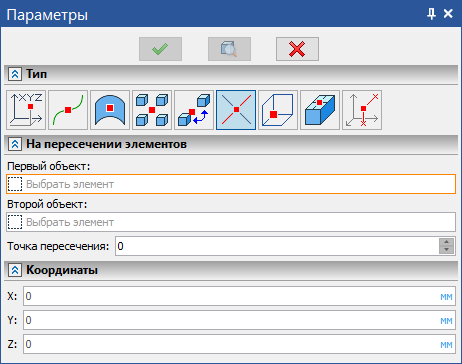This screenshot has height=364, width=462.
Task: Decrease Точка пересечения with down arrow
Action: coord(447,250)
